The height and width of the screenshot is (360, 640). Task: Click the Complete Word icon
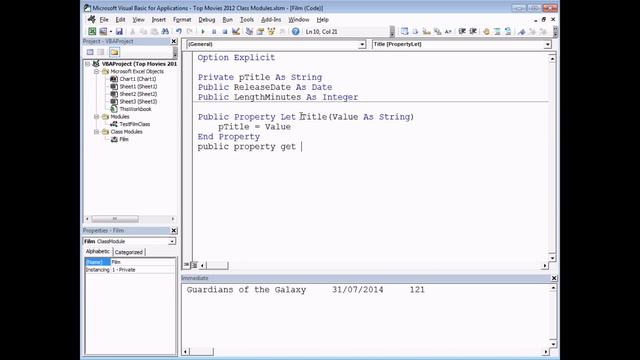[x=448, y=31]
